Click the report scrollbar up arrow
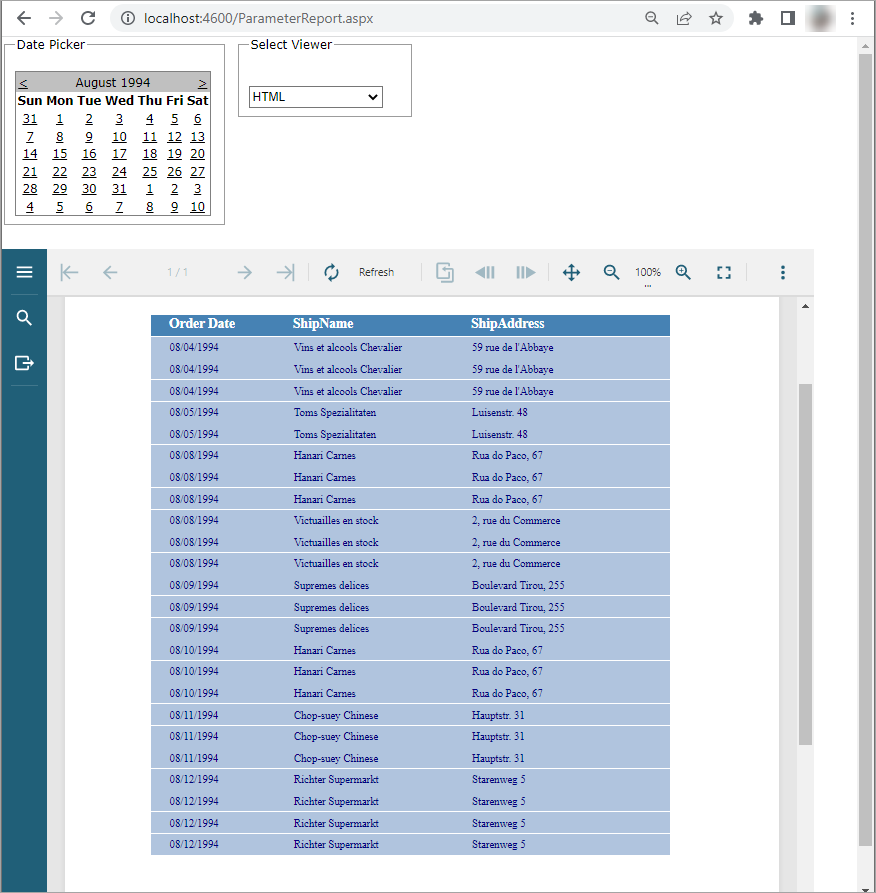Image resolution: width=876 pixels, height=893 pixels. [x=805, y=306]
